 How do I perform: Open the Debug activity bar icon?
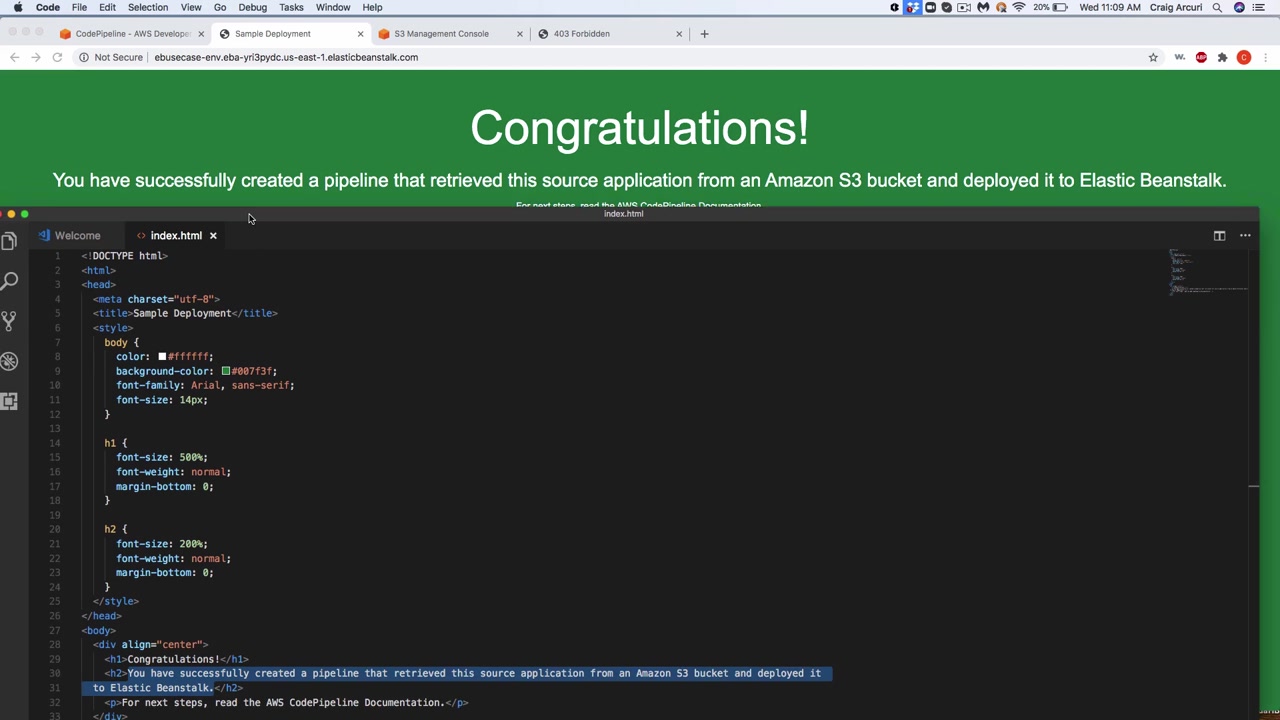pos(9,361)
